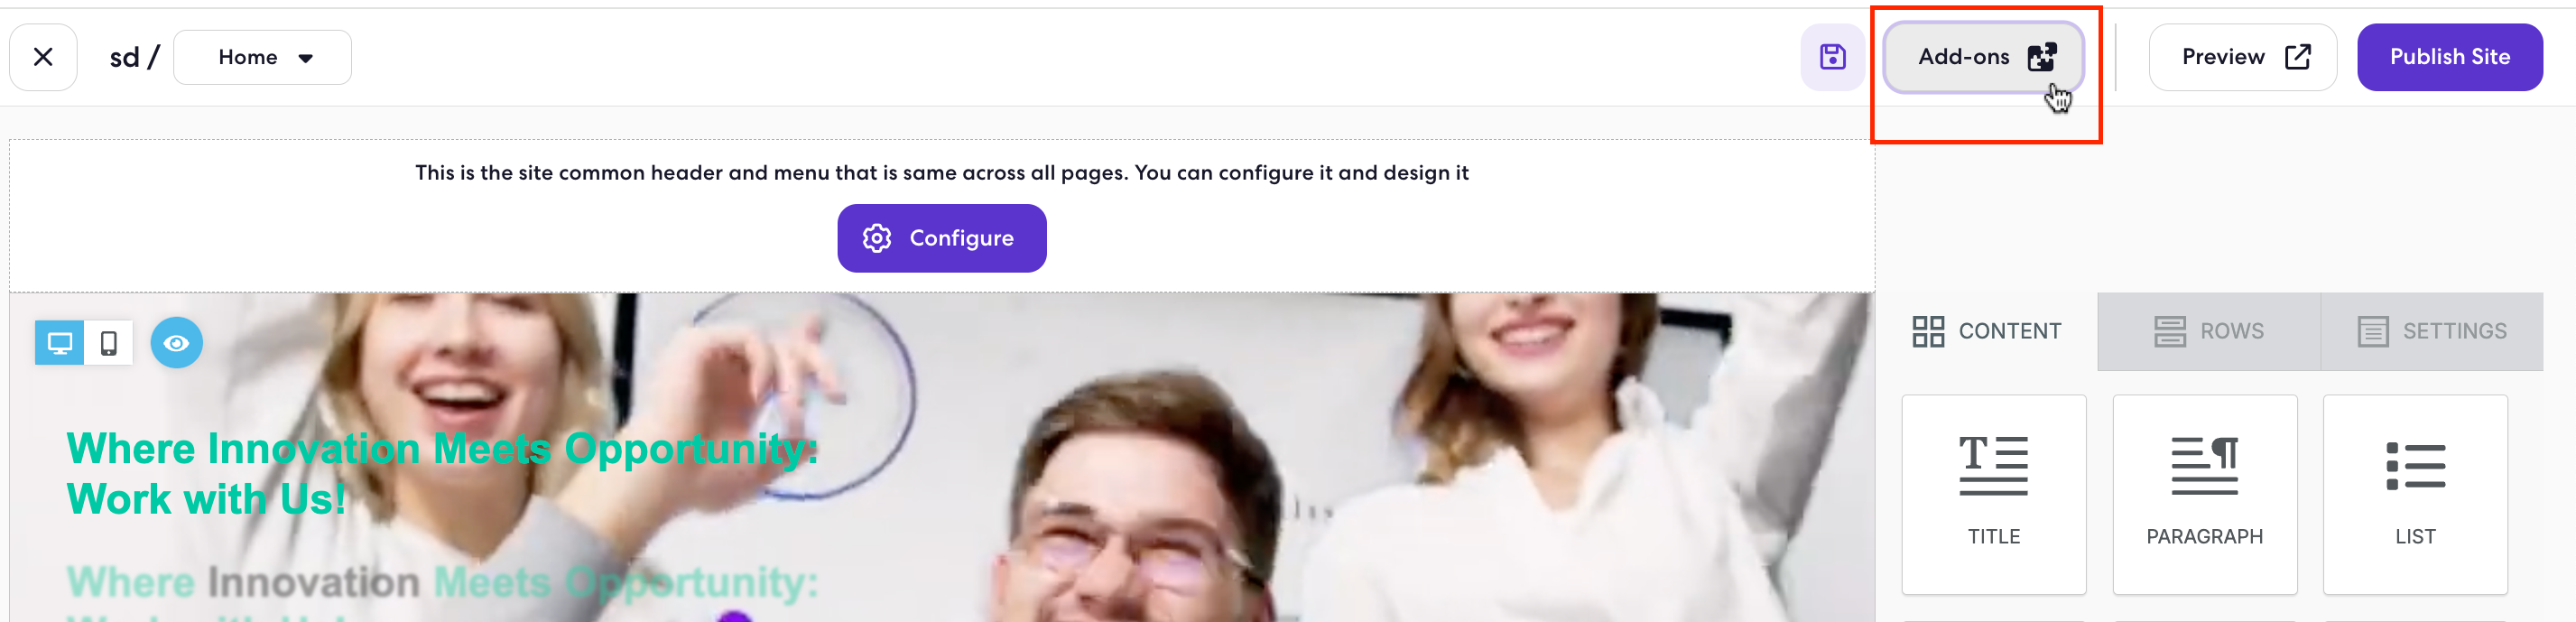This screenshot has height=622, width=2576.
Task: Add a Title content block
Action: [1993, 494]
